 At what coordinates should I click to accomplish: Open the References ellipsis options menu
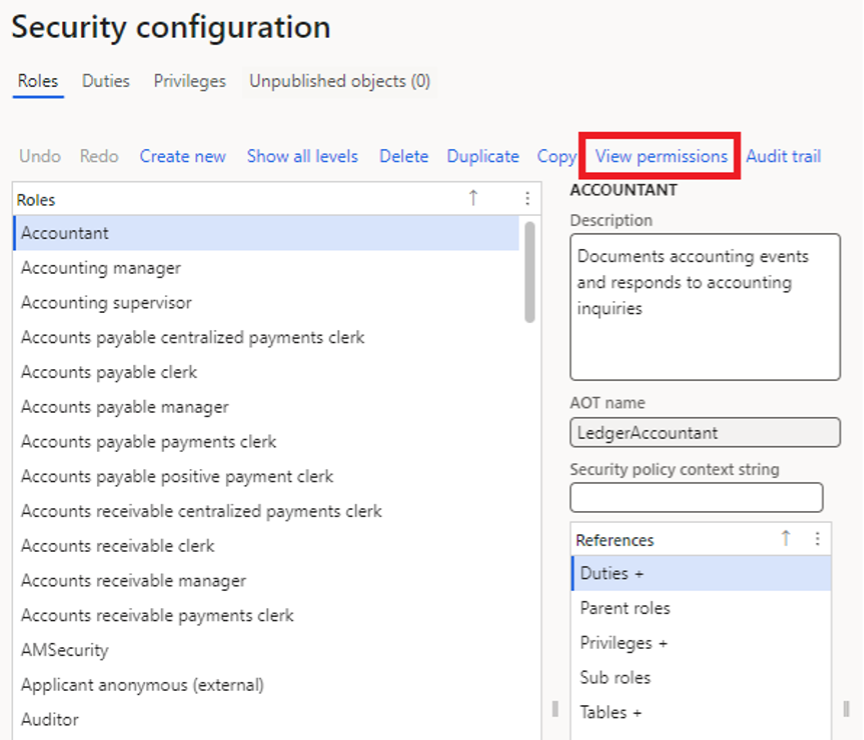pos(818,539)
